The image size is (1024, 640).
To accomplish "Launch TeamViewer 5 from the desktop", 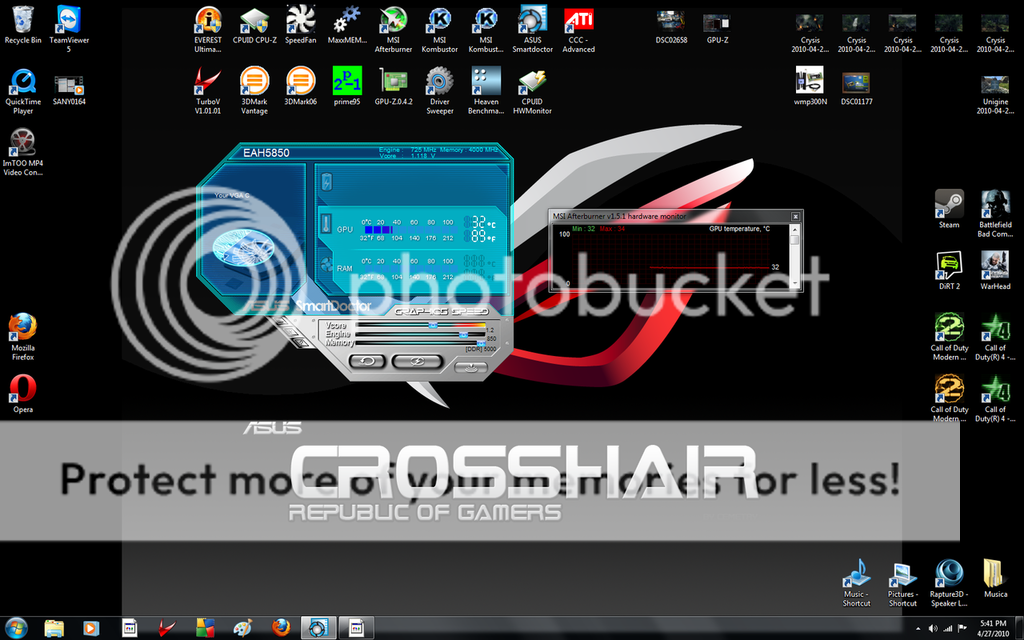I will click(69, 29).
